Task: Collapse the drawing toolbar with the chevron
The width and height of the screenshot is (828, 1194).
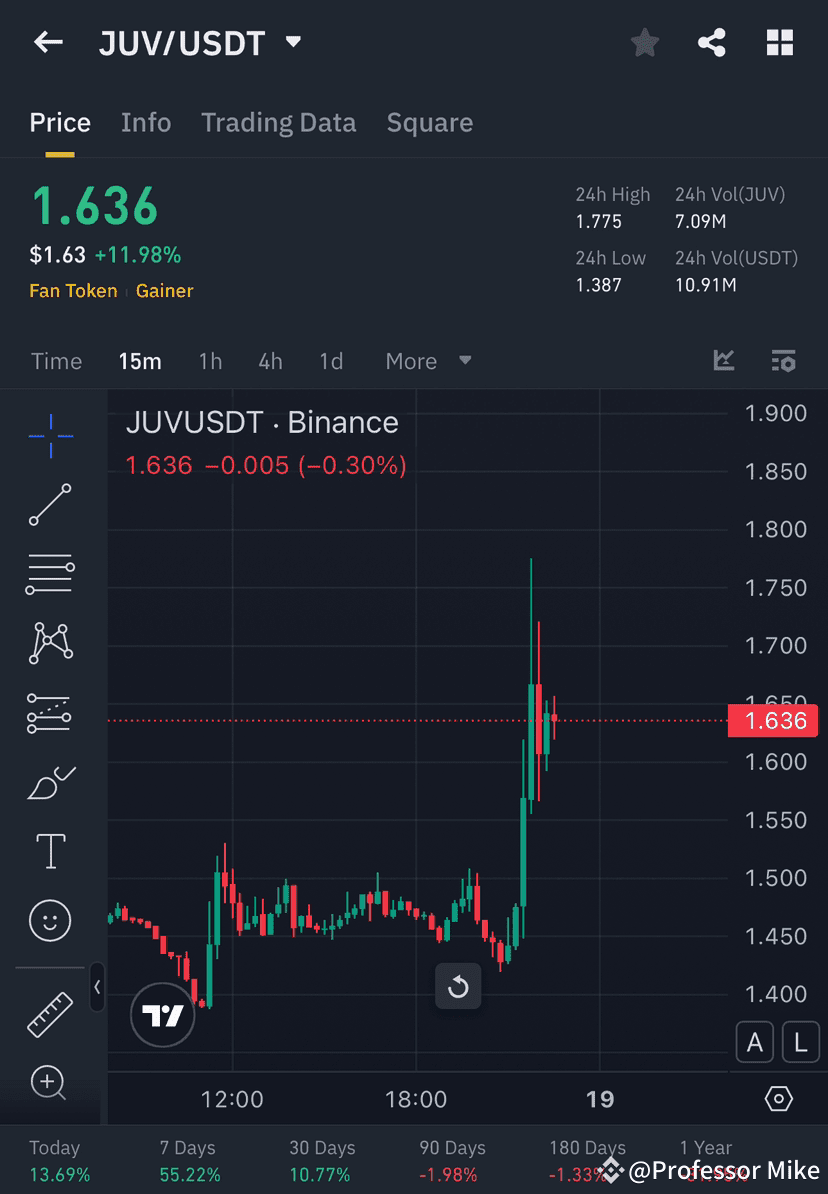Action: pos(97,988)
